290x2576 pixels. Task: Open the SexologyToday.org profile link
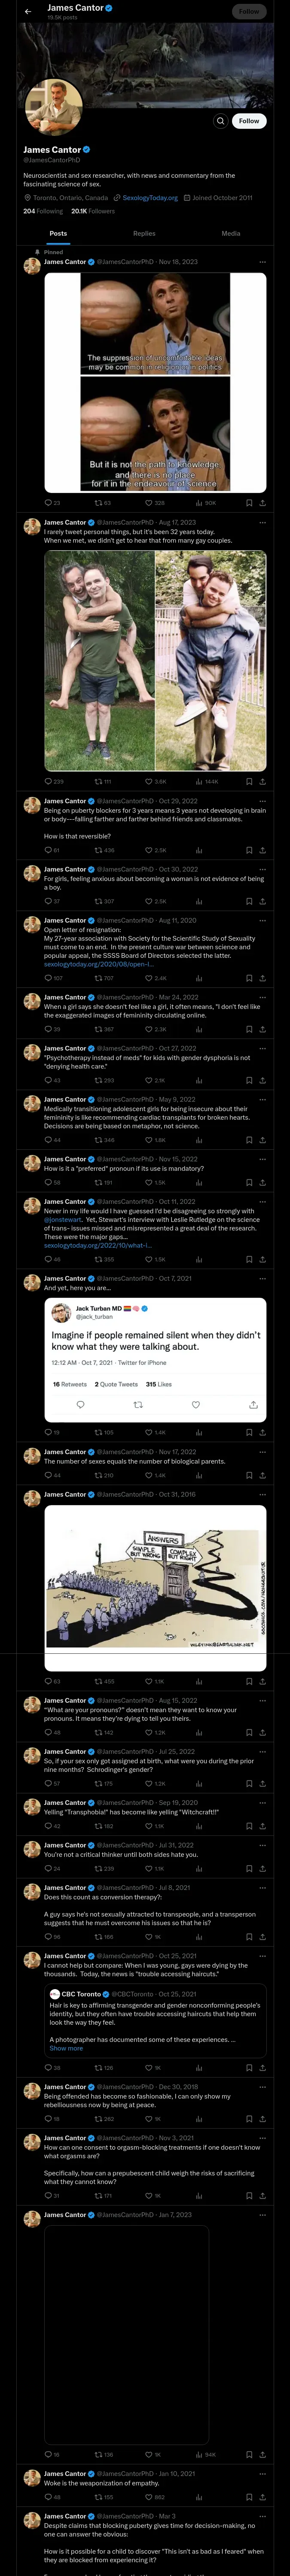click(x=150, y=197)
